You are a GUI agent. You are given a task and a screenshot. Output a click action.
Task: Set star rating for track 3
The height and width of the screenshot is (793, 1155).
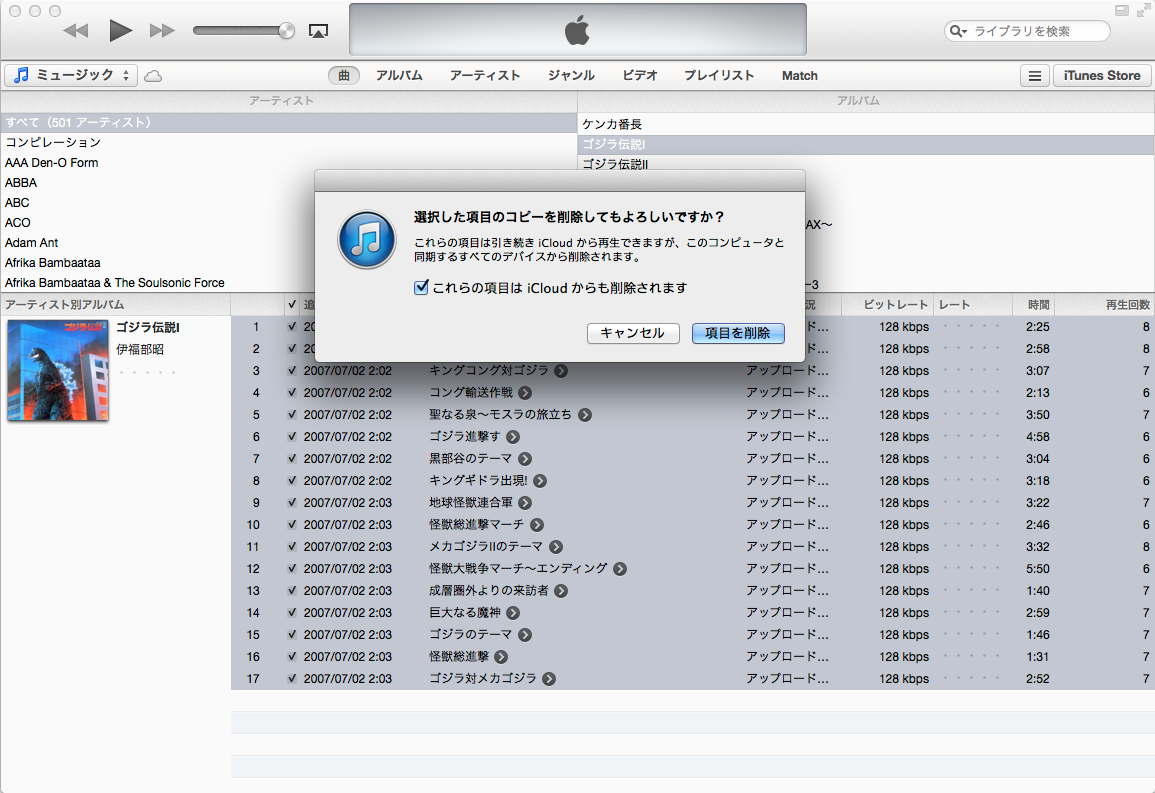point(972,370)
